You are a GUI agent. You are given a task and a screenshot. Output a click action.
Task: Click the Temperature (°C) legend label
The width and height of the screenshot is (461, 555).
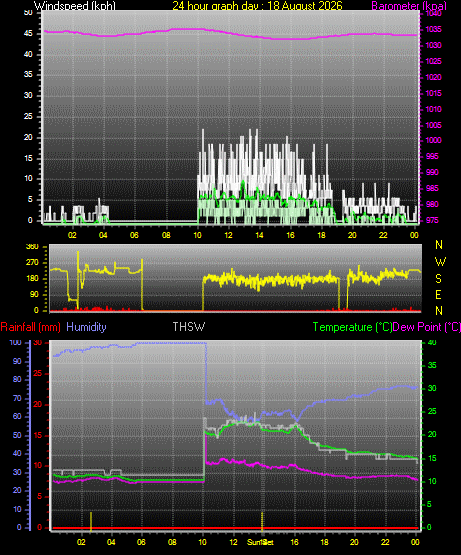point(352,327)
